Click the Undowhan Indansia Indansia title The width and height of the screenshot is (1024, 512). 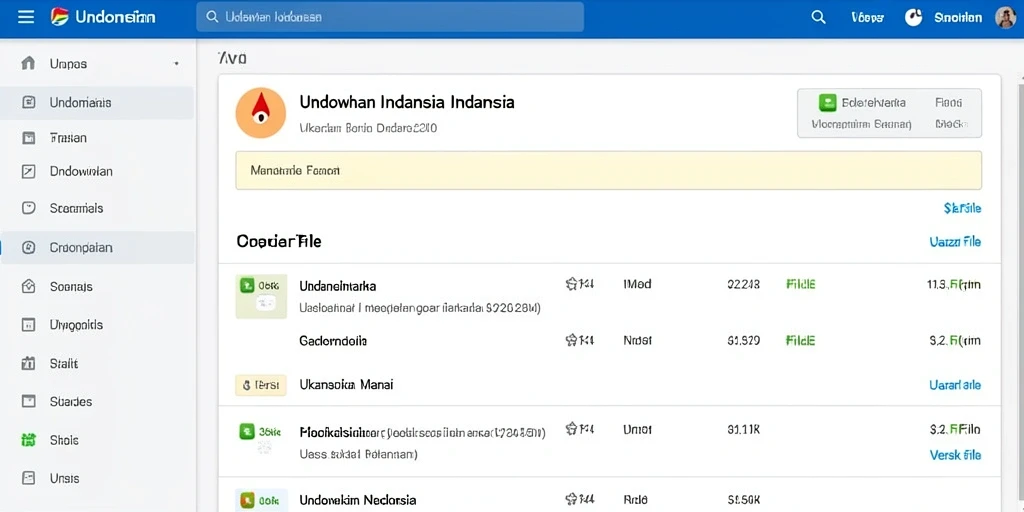tap(407, 103)
